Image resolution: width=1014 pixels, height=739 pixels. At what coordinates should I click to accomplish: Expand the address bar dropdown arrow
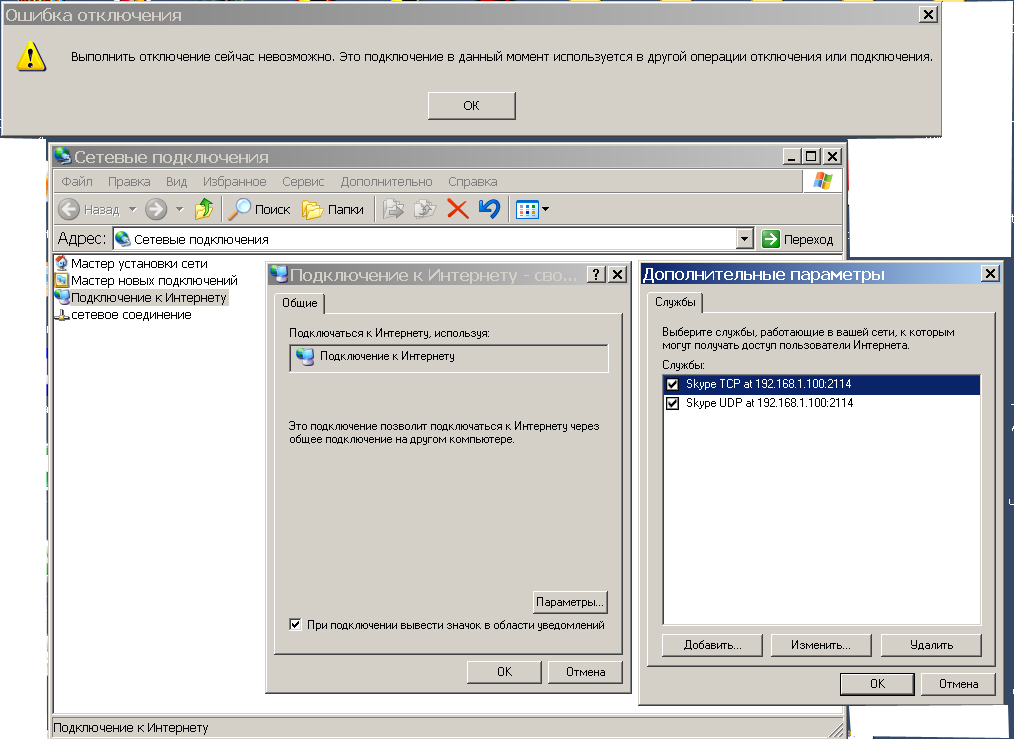[744, 239]
